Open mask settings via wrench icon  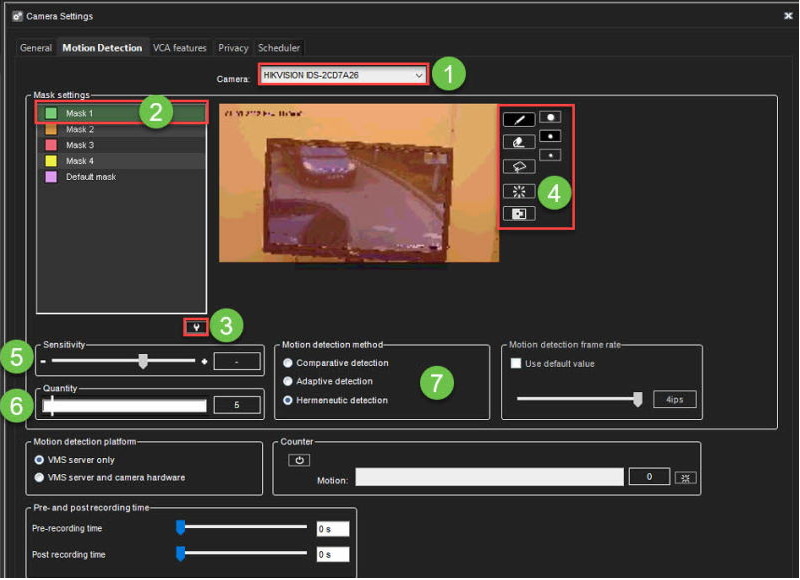click(196, 327)
